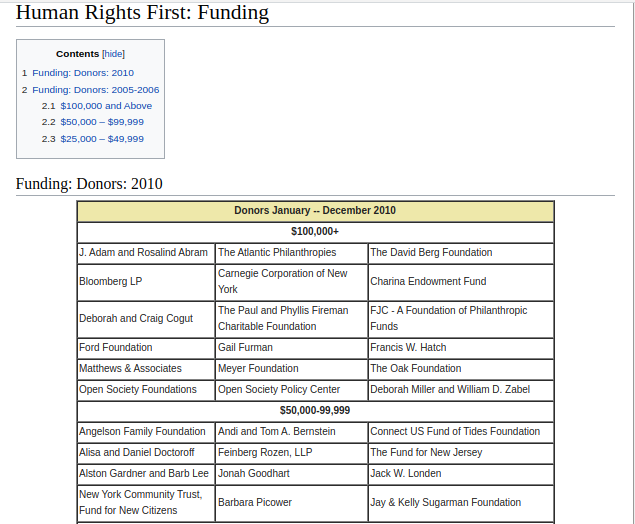635x524 pixels.
Task: Select cell Open Society Foundations
Action: click(x=146, y=390)
